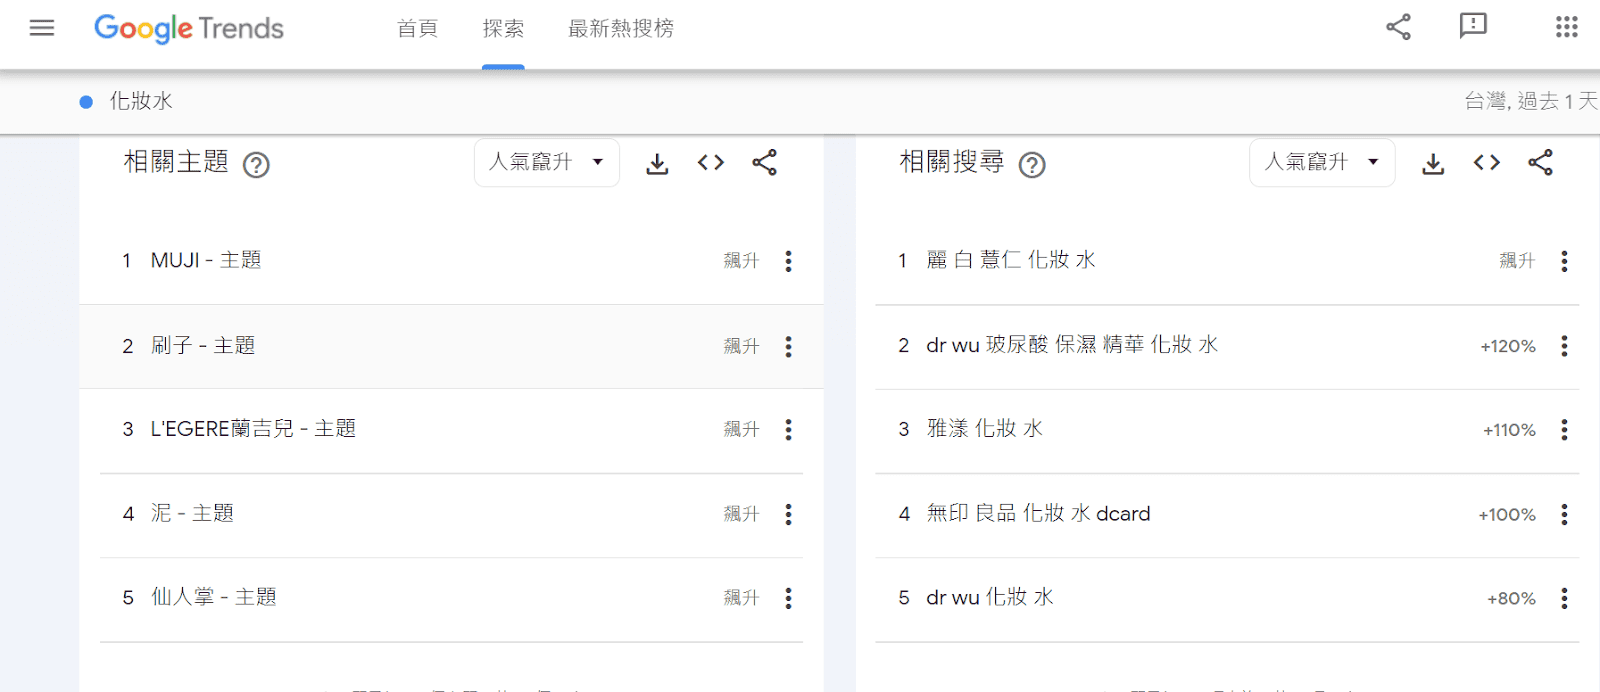Open the Google apps grid
The height and width of the screenshot is (692, 1600).
pos(1566,27)
